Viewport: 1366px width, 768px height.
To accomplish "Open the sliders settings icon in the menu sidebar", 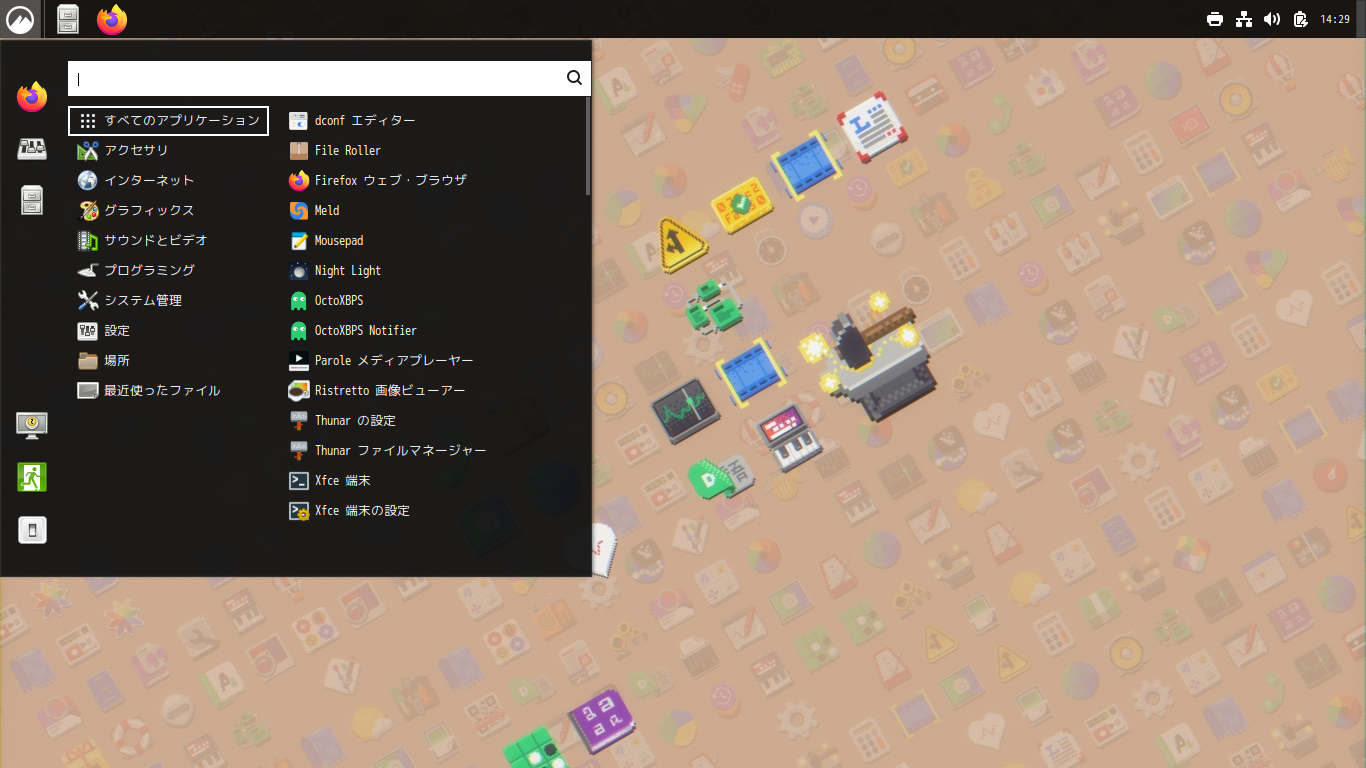I will click(x=32, y=149).
